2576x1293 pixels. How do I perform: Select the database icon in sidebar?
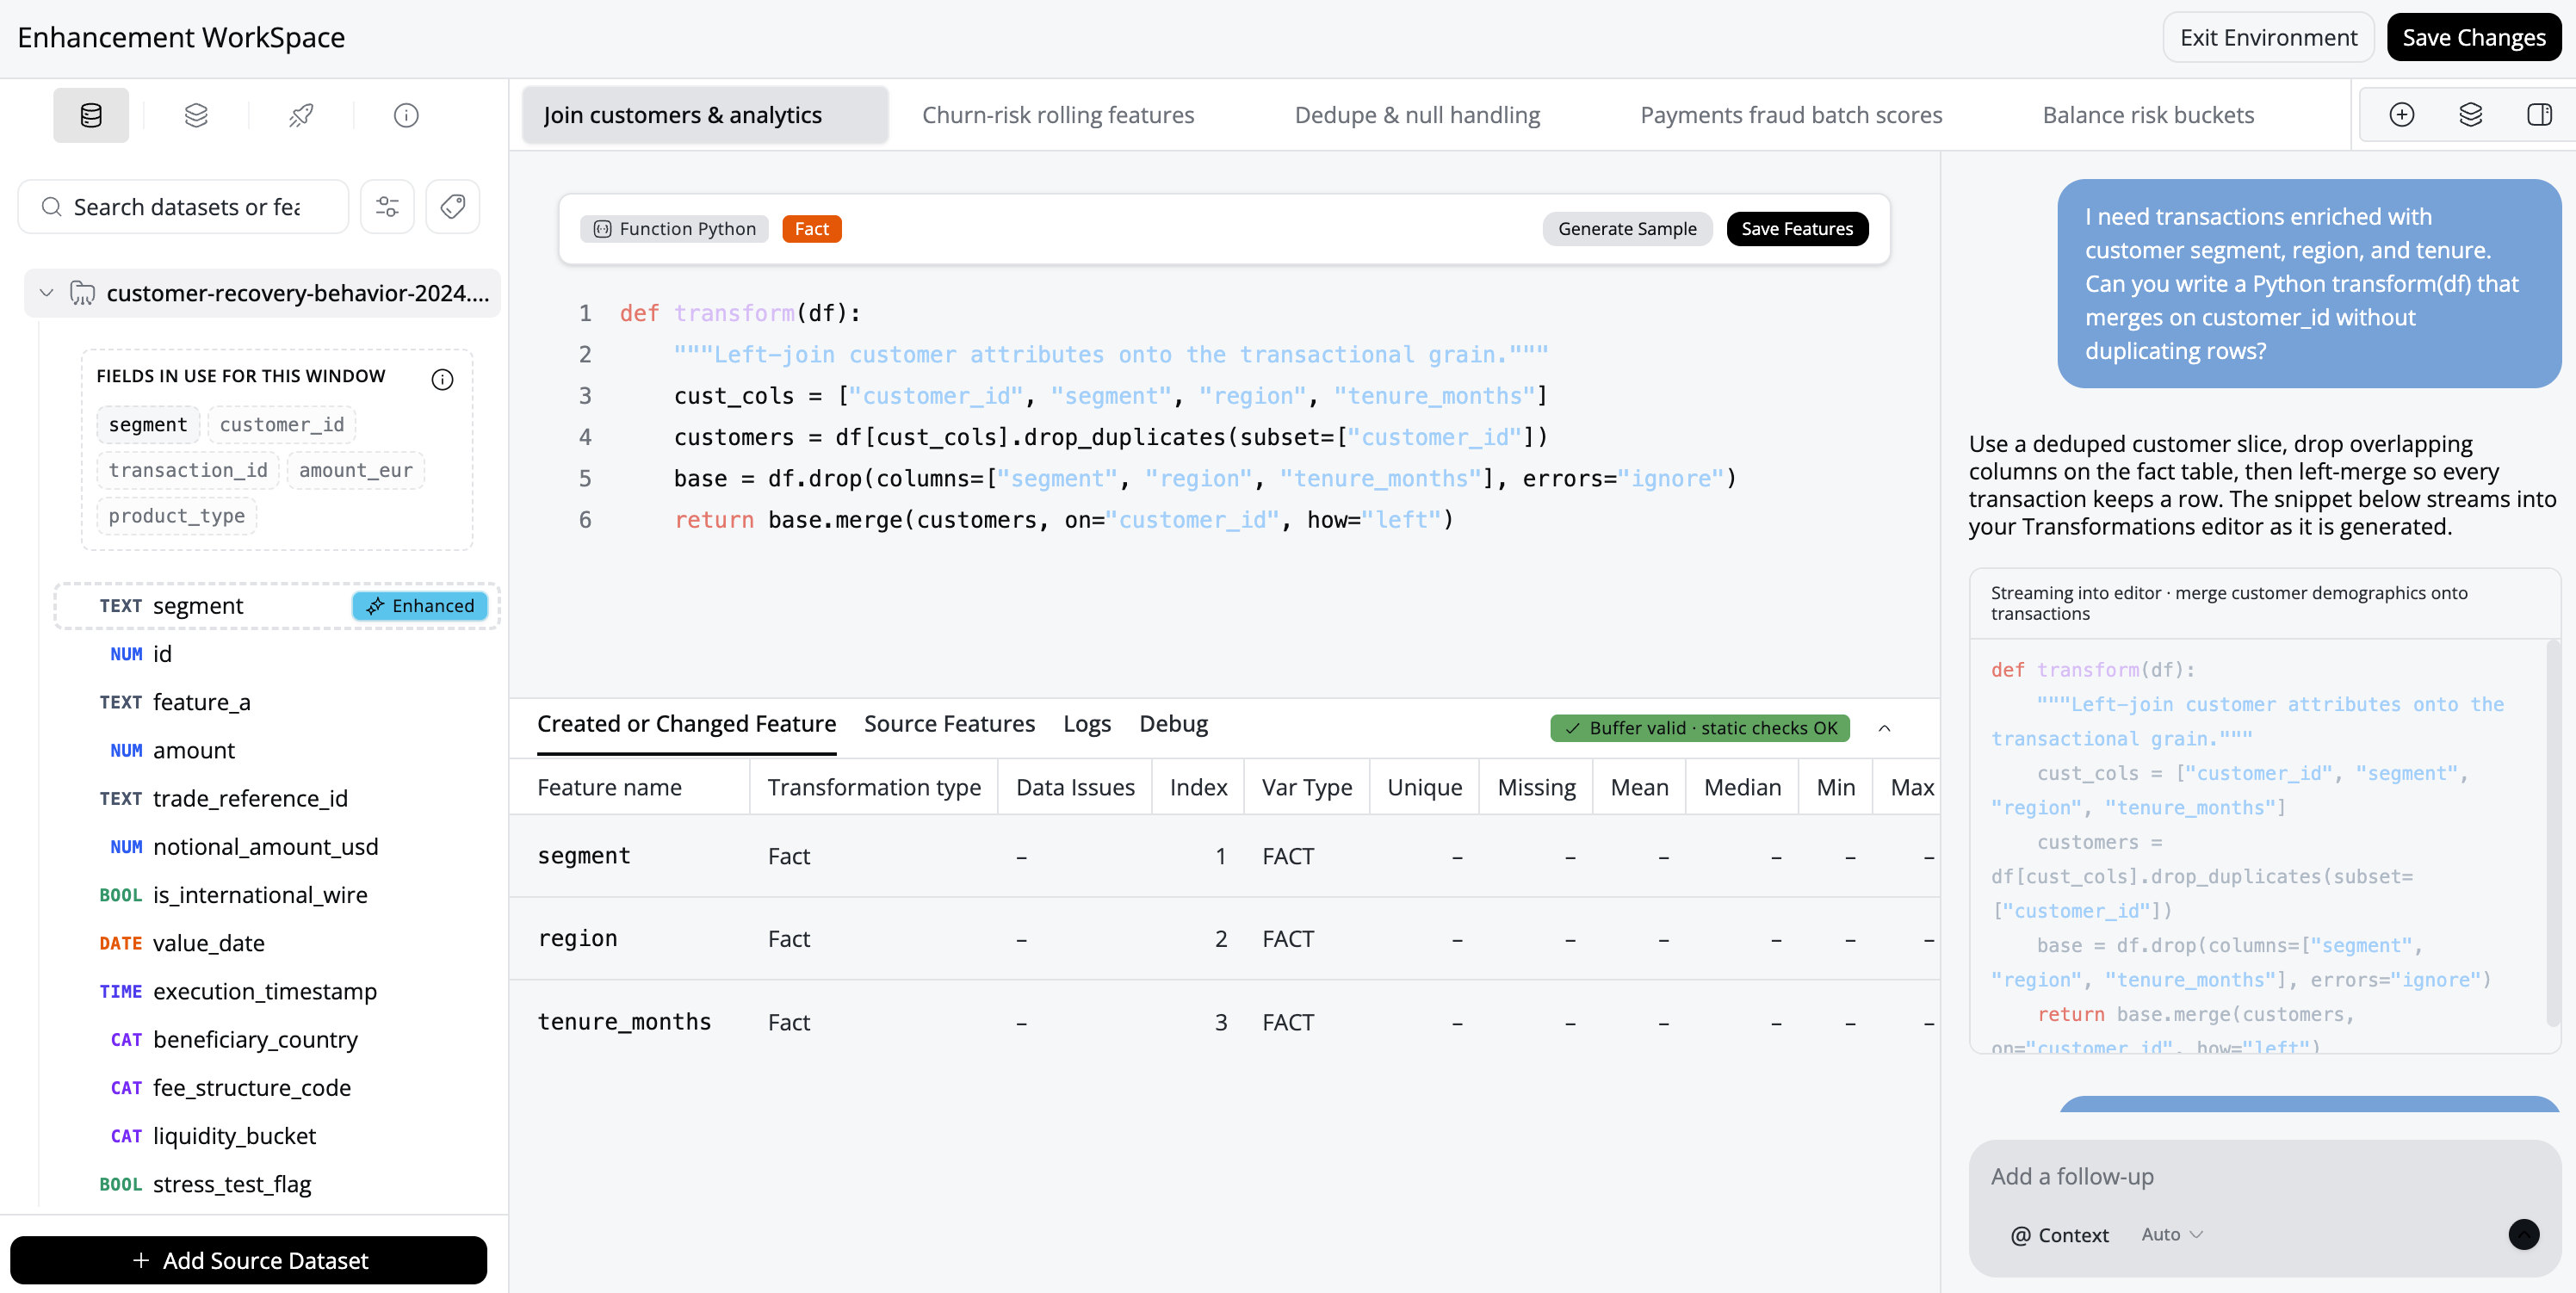[91, 115]
